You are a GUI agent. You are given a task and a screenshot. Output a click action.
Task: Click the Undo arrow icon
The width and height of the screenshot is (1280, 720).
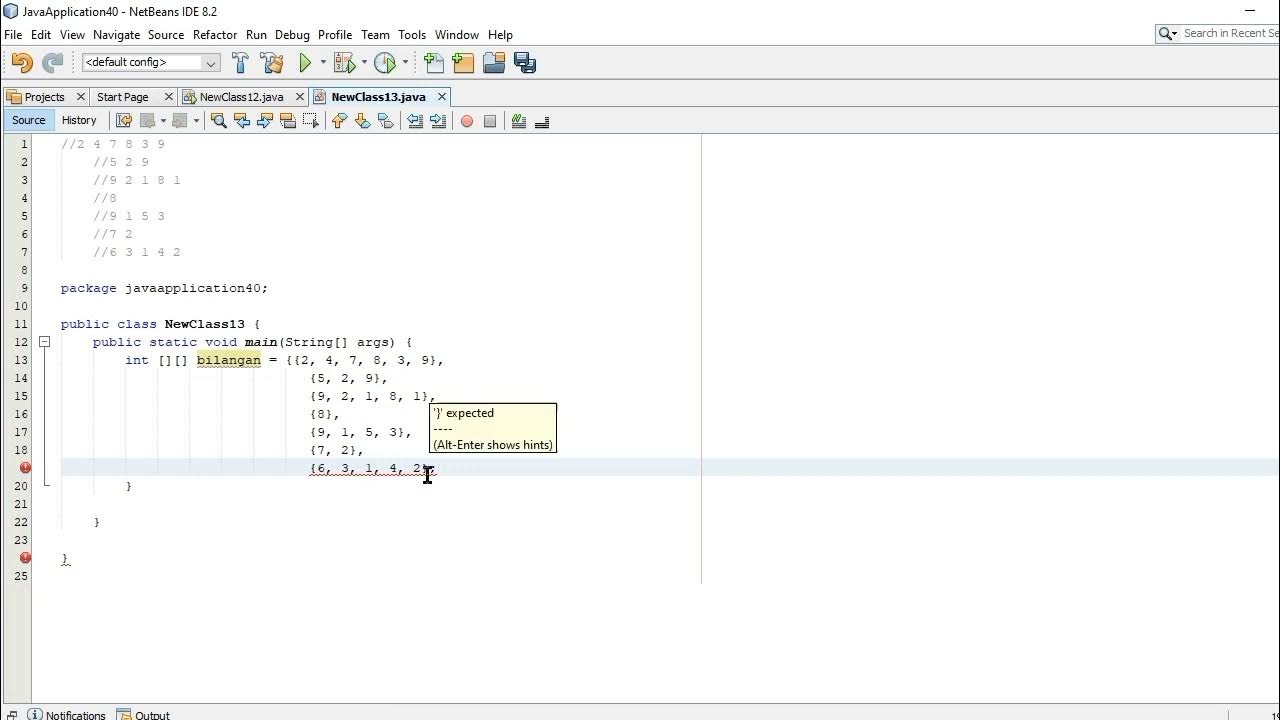coord(22,62)
